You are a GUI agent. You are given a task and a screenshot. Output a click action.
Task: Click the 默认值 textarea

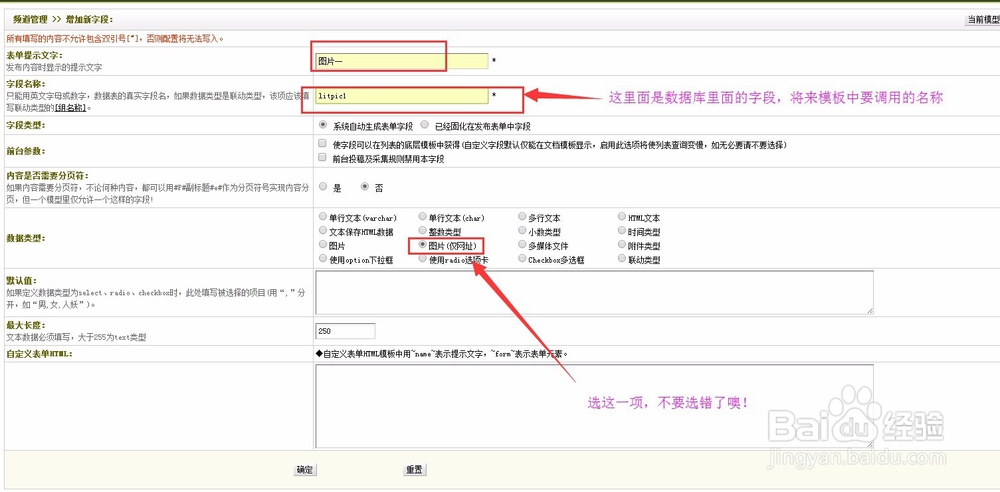tap(594, 292)
